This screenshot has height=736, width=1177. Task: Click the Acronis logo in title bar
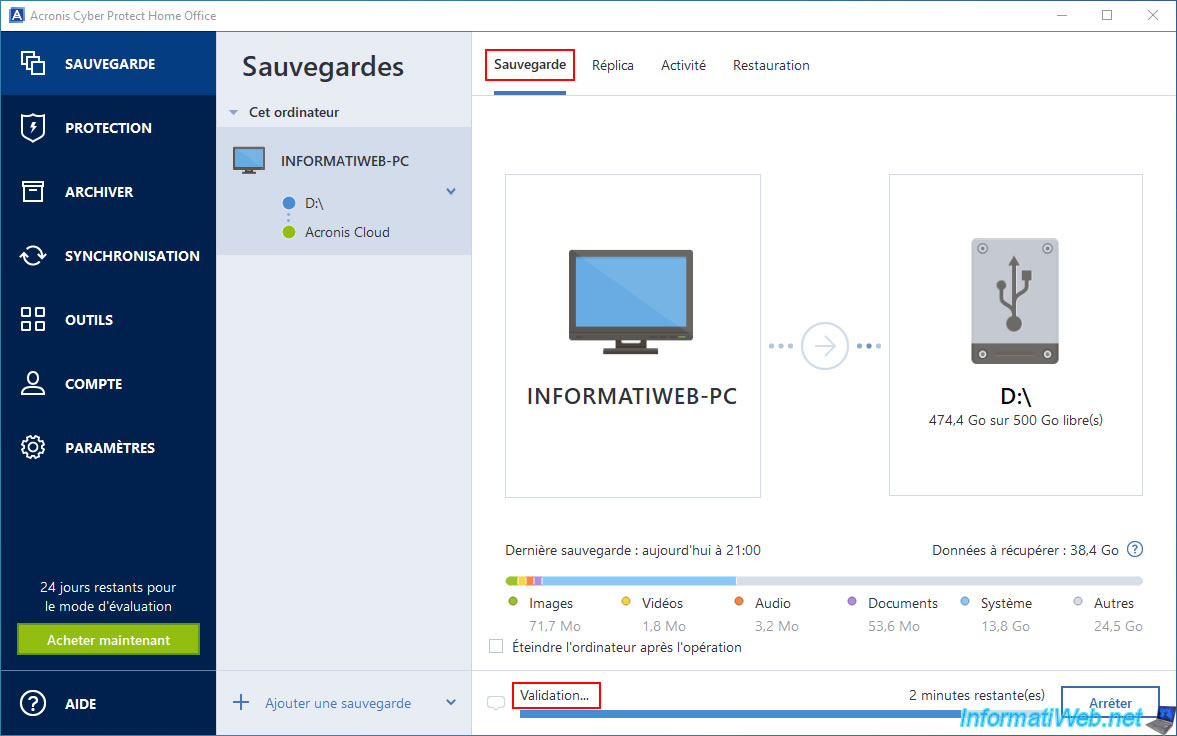click(17, 15)
